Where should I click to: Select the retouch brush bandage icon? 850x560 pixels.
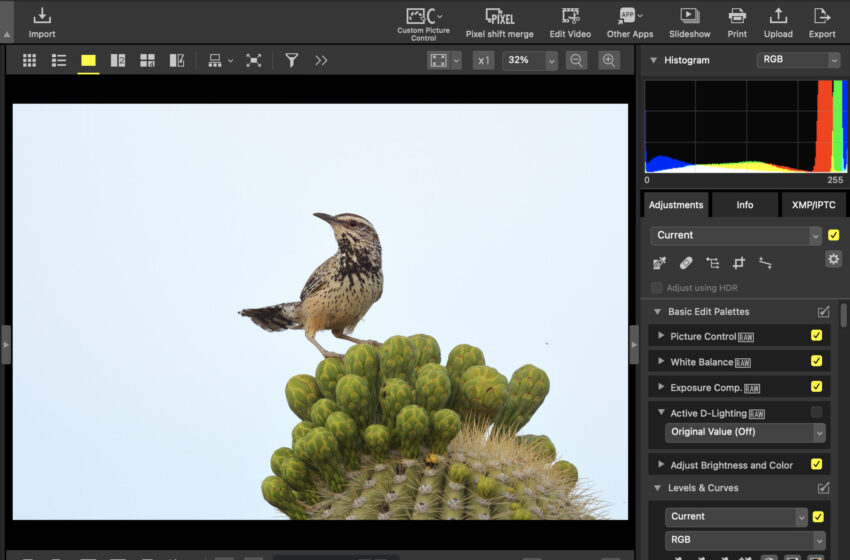coord(686,263)
